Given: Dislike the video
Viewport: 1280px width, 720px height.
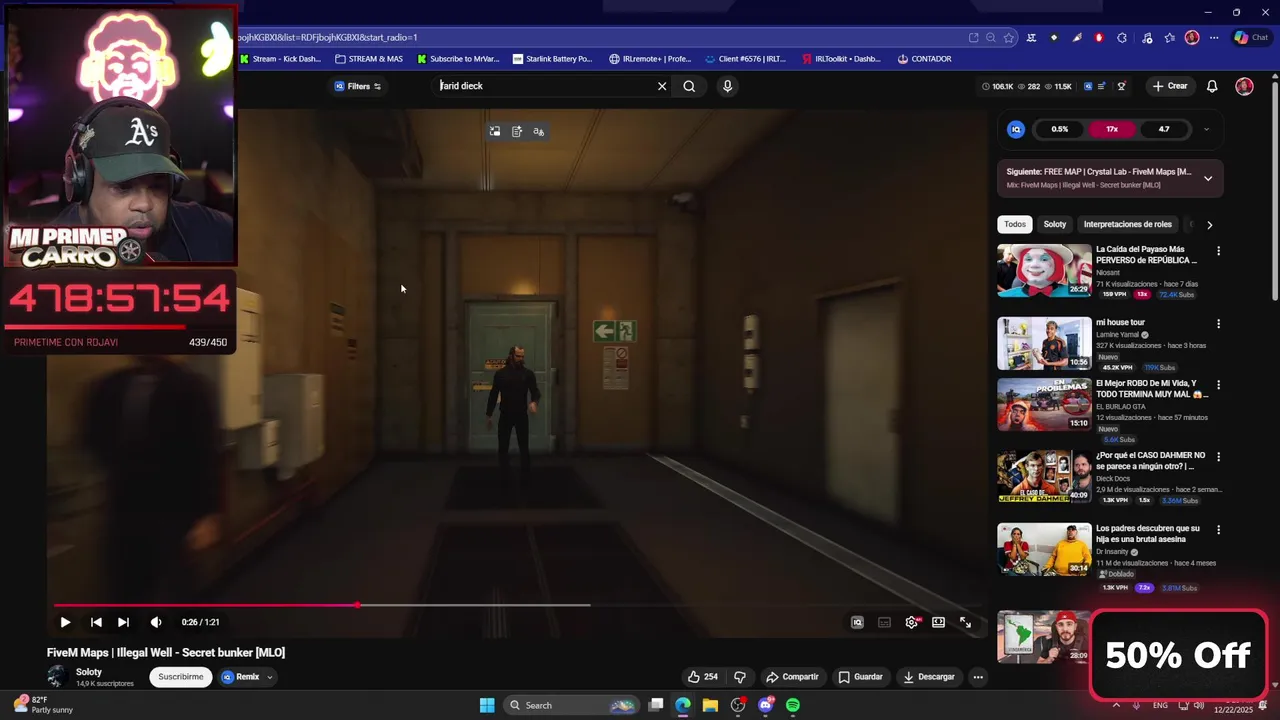Looking at the screenshot, I should [x=740, y=677].
